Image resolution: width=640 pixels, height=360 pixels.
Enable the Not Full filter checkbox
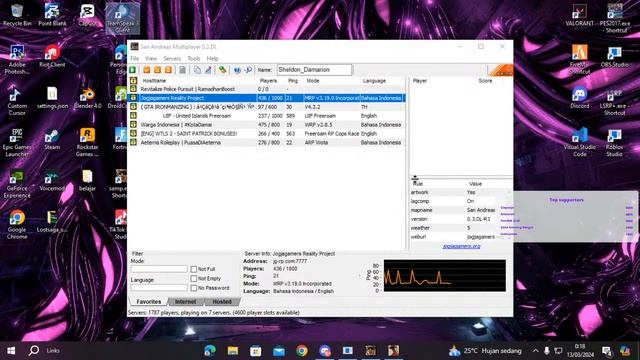click(x=194, y=269)
